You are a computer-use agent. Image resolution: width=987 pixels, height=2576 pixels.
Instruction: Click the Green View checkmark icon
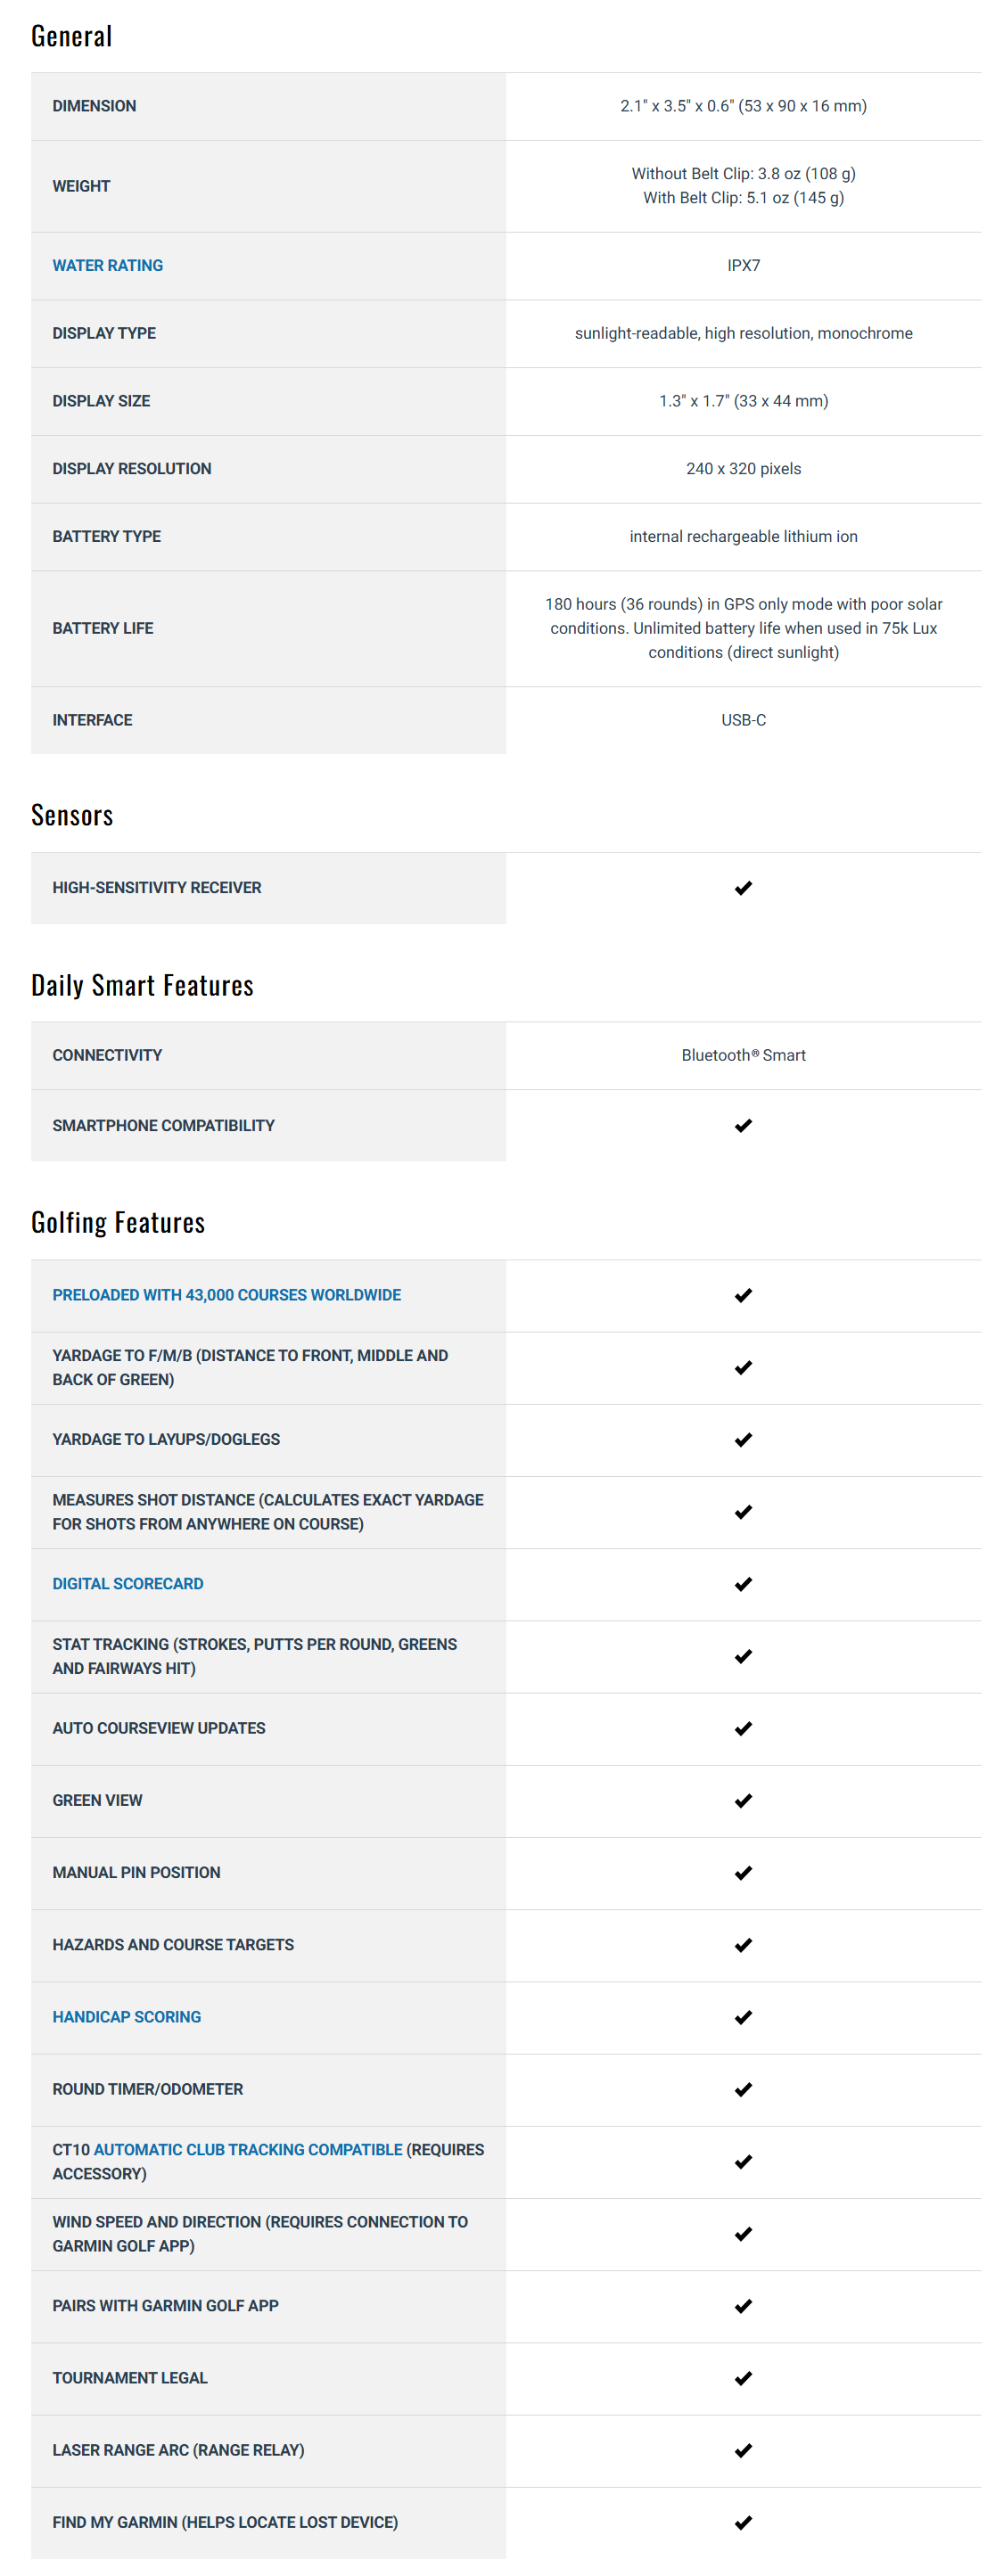[x=742, y=1800]
